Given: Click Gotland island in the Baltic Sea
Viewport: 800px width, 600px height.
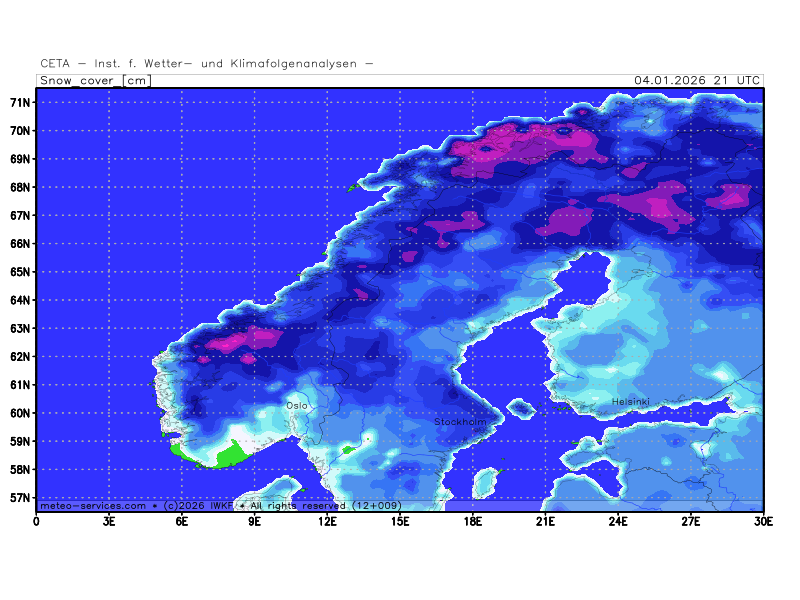Looking at the screenshot, I should (x=486, y=484).
